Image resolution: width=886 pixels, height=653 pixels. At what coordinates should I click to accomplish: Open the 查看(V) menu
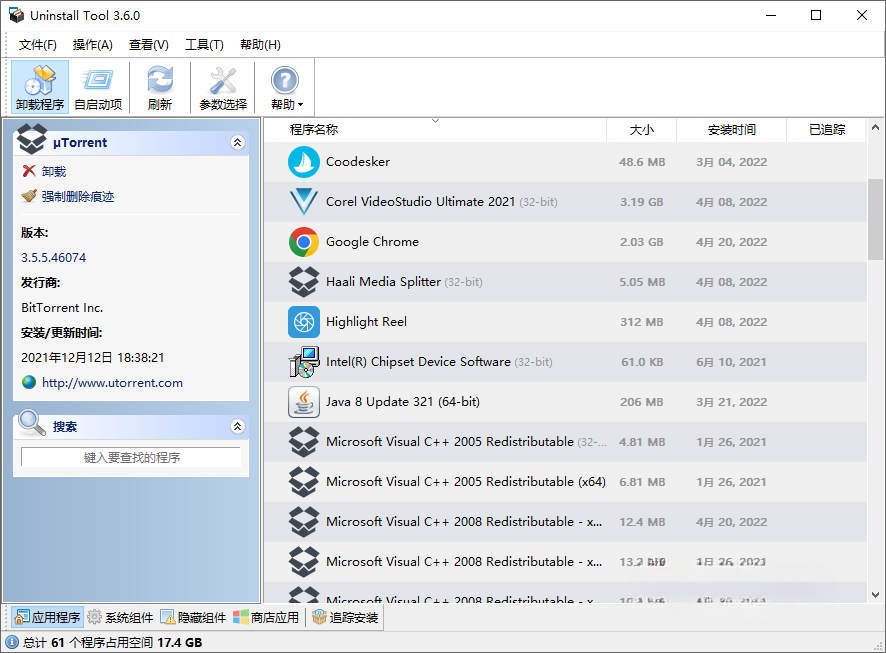tap(149, 45)
